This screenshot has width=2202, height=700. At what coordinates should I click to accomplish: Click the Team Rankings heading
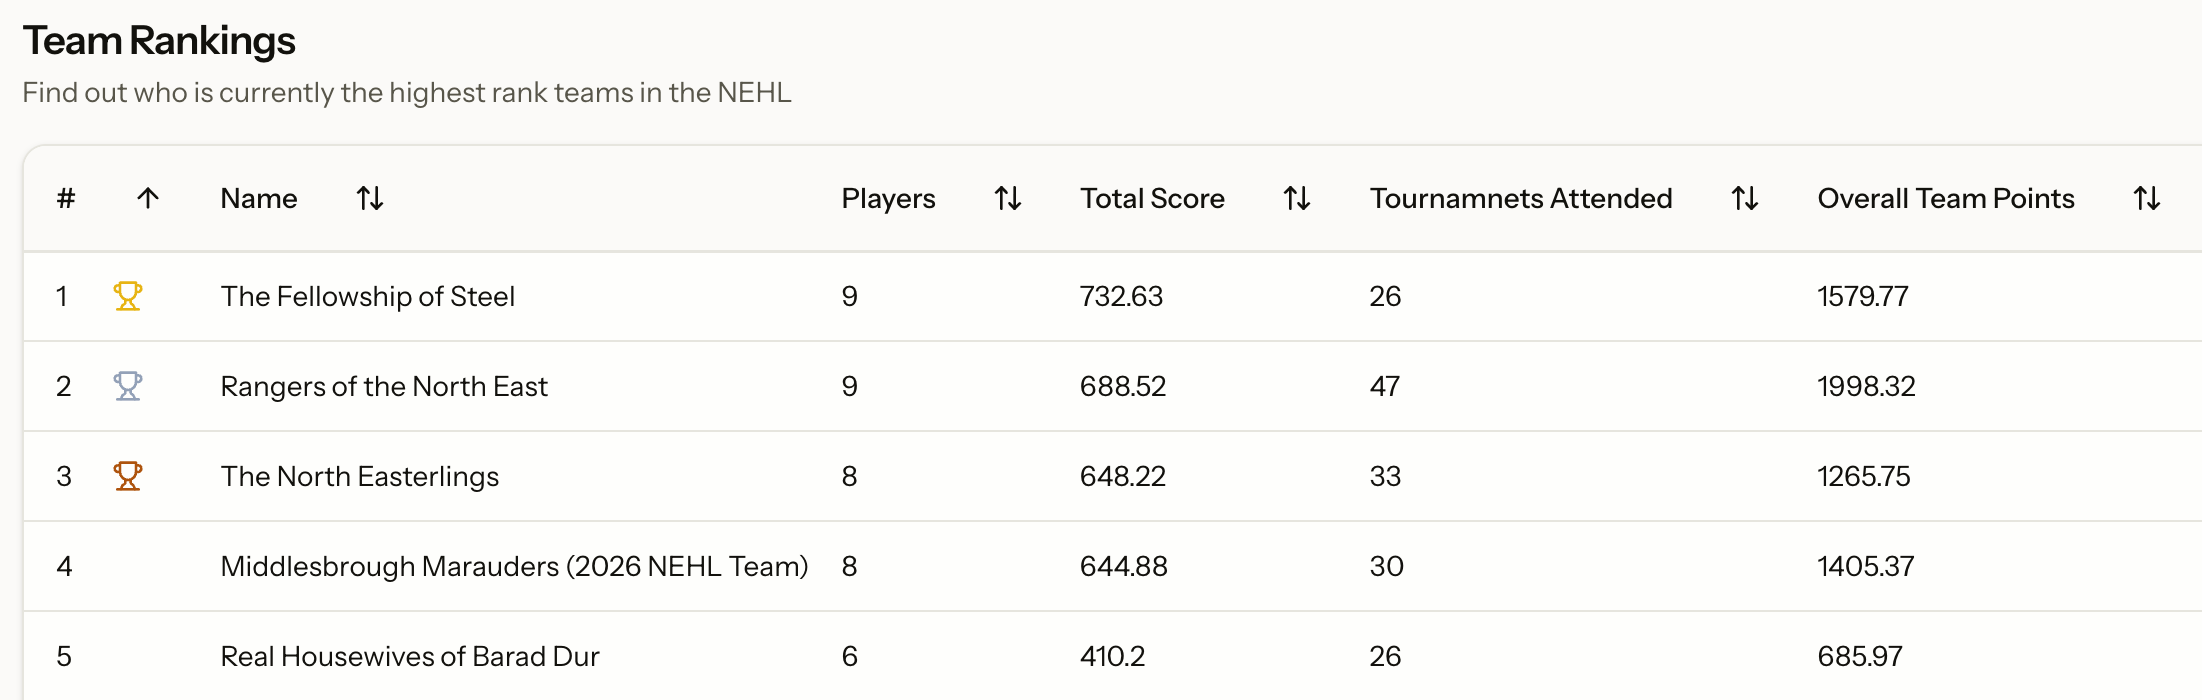coord(159,41)
